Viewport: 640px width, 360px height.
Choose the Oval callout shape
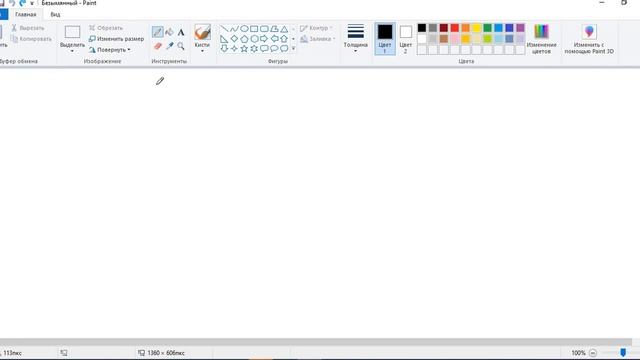[x=274, y=49]
